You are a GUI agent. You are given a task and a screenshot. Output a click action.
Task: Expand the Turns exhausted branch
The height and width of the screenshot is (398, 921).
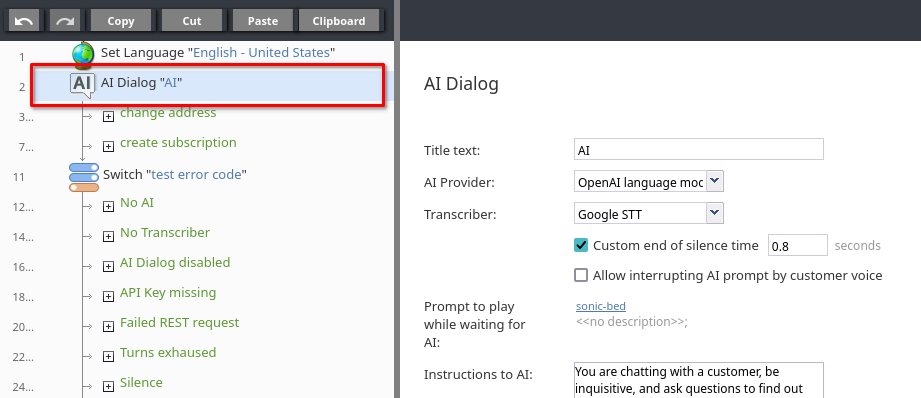pyautogui.click(x=108, y=356)
